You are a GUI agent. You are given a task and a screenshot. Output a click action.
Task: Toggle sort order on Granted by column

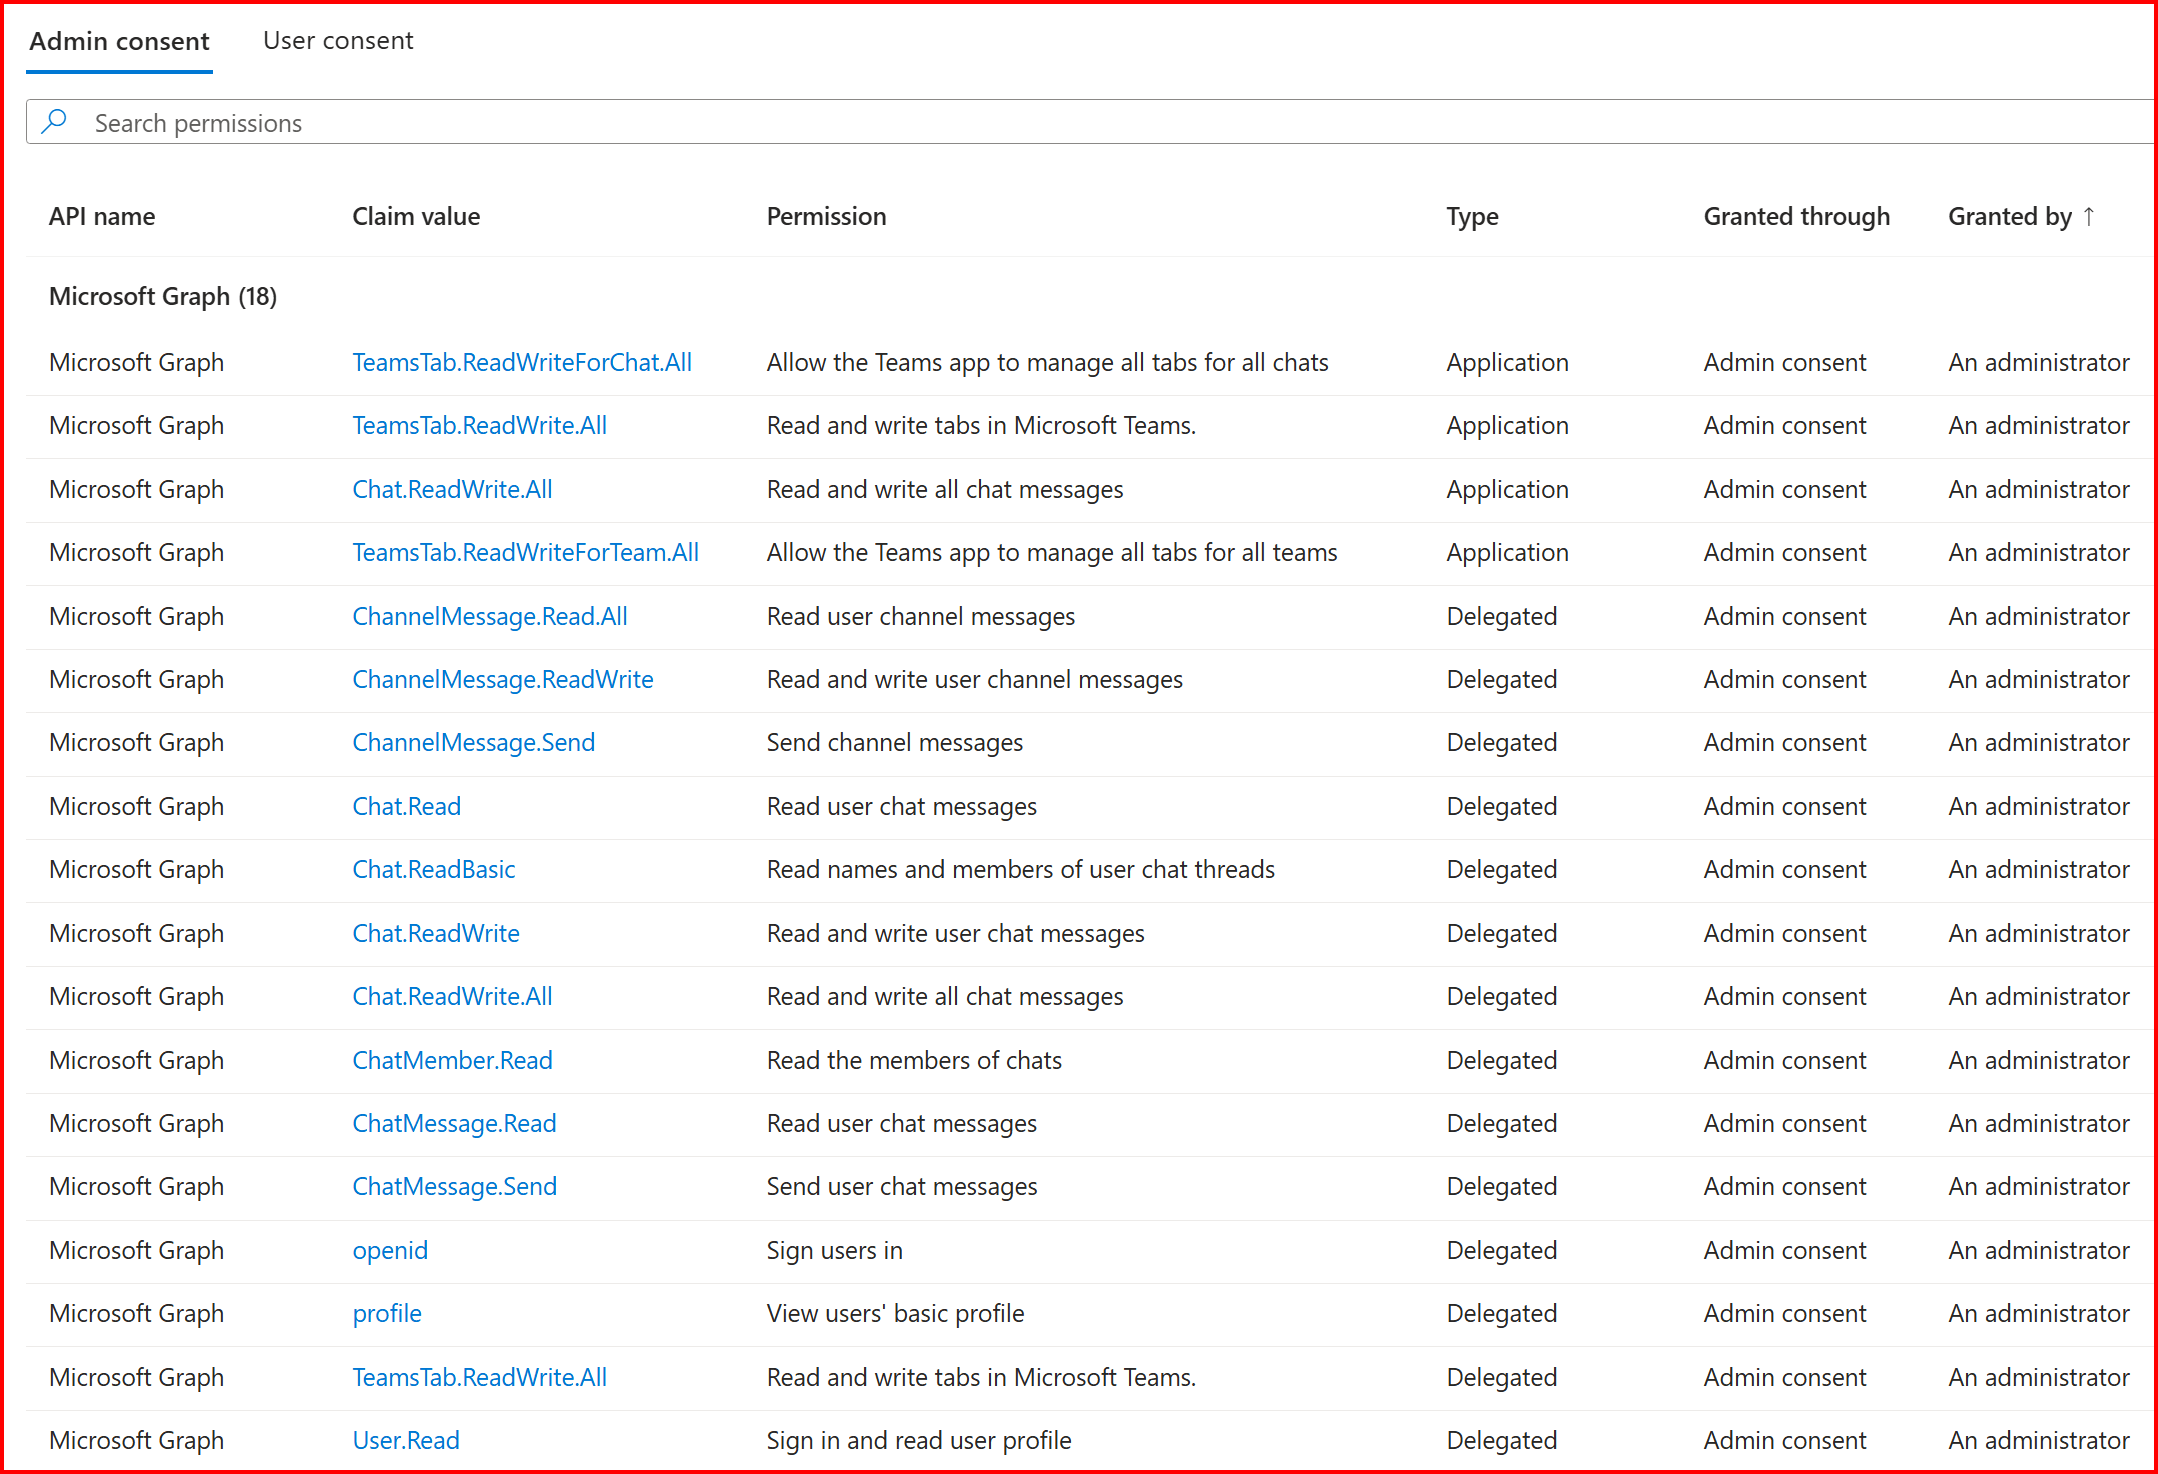2020,216
